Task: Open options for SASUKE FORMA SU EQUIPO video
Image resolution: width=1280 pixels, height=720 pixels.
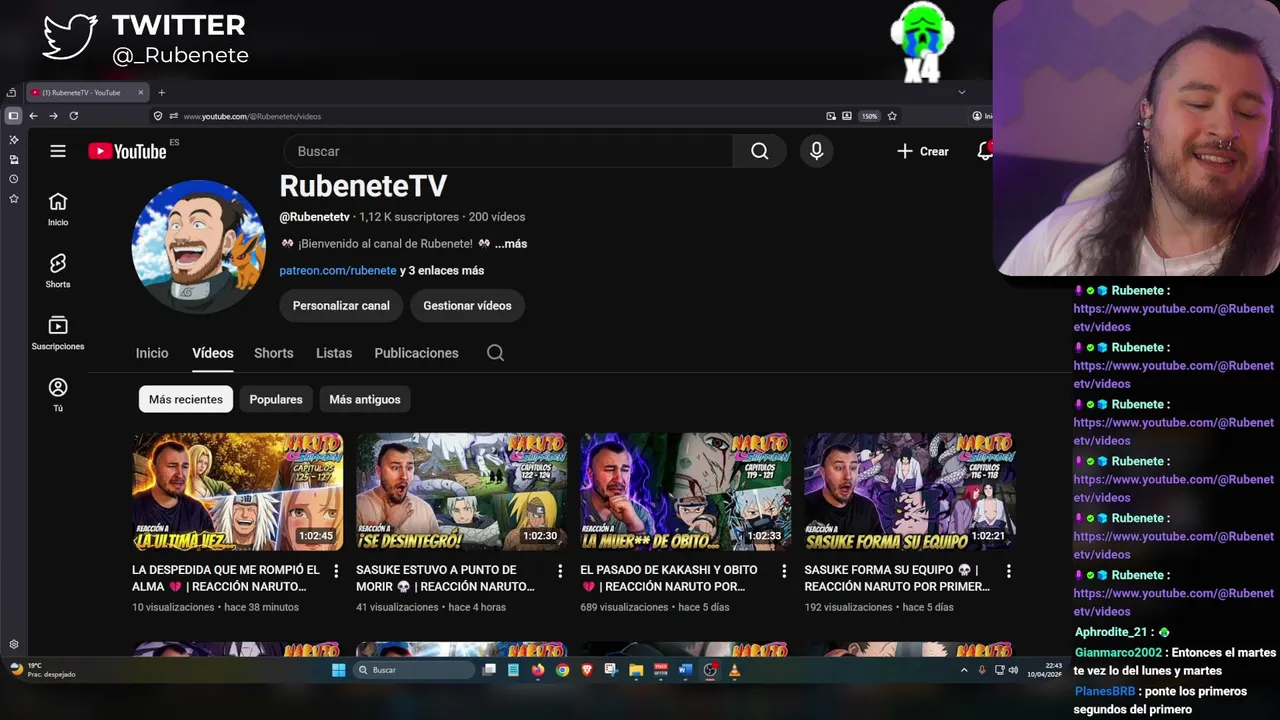Action: (1008, 571)
